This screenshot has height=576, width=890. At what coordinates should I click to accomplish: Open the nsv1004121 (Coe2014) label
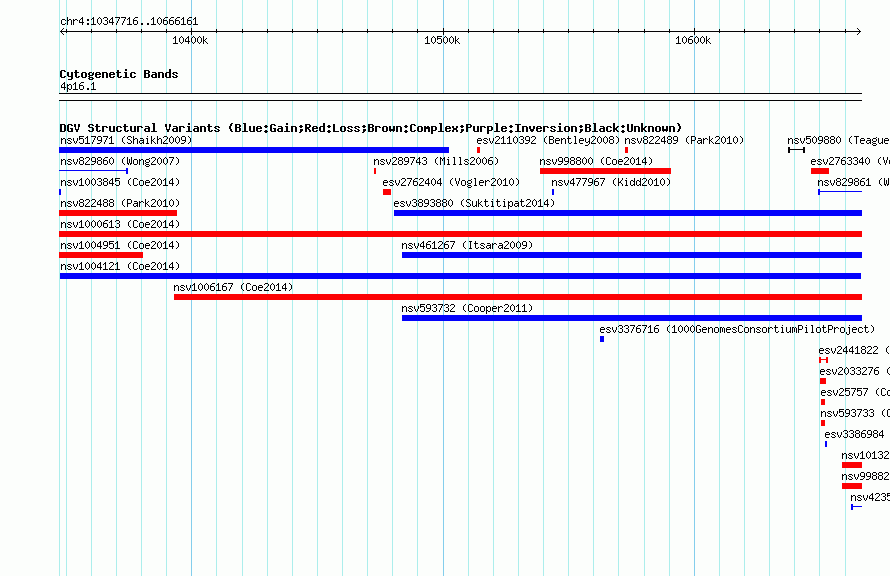[120, 266]
